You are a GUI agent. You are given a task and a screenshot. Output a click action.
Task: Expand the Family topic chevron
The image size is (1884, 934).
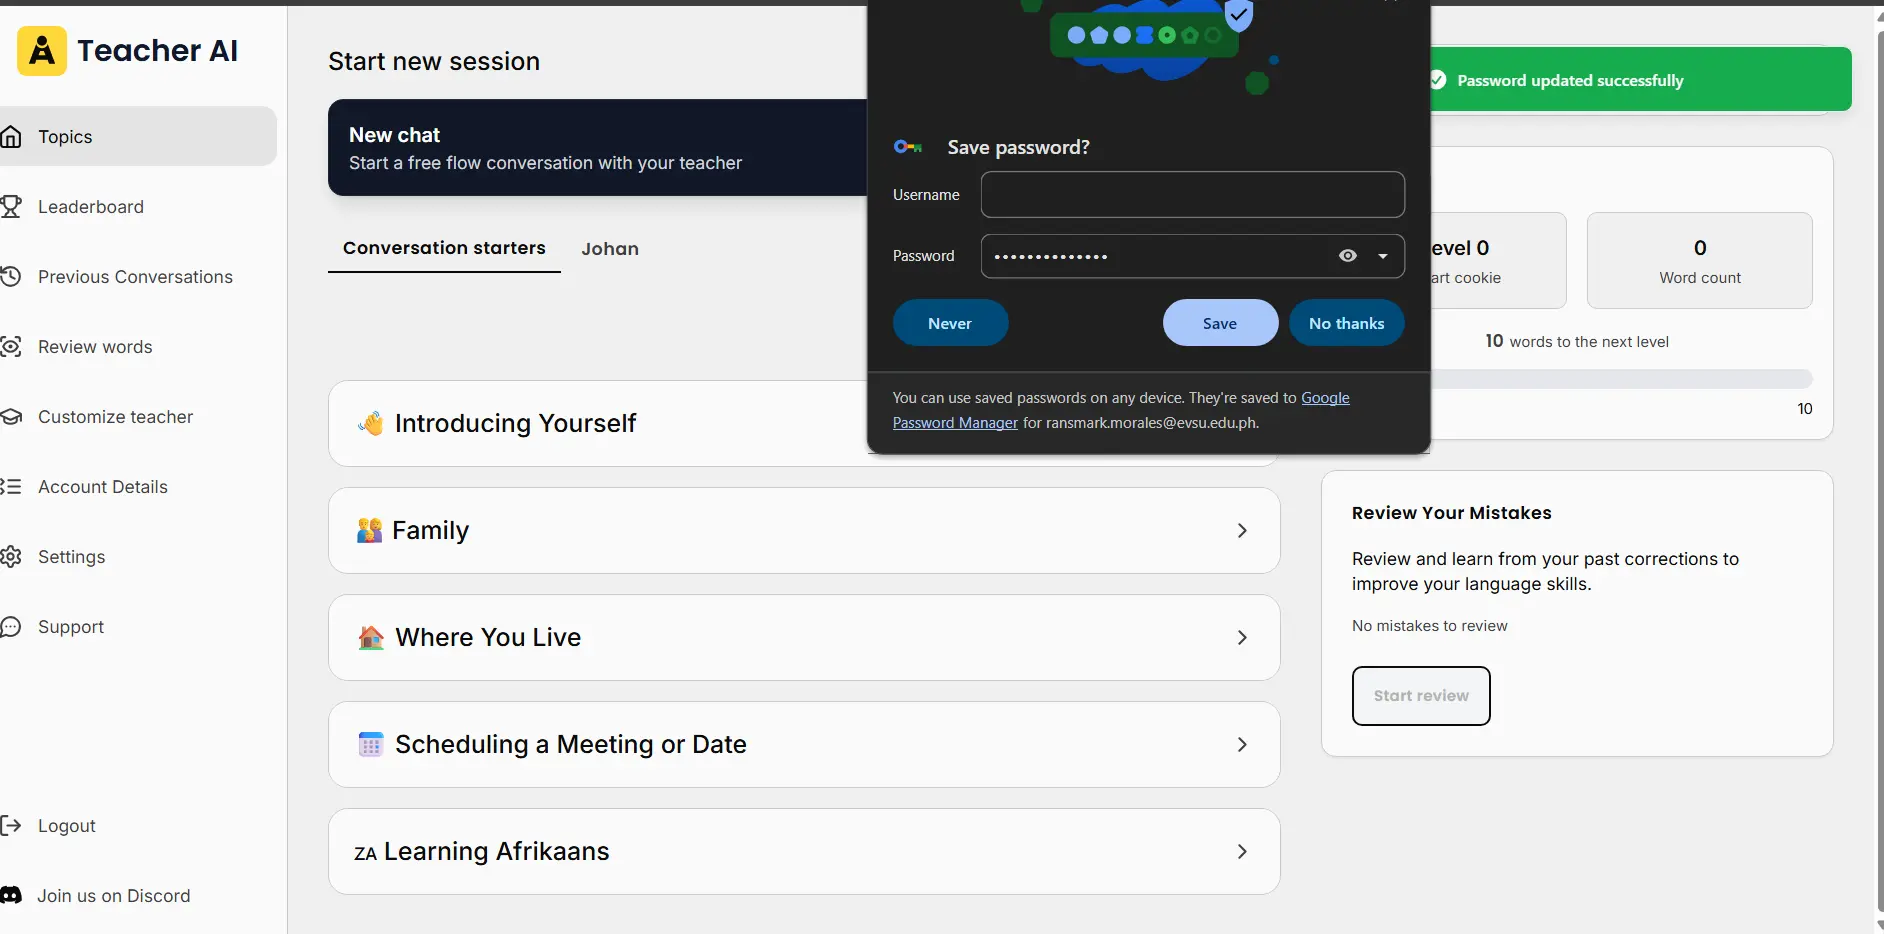pyautogui.click(x=1242, y=531)
